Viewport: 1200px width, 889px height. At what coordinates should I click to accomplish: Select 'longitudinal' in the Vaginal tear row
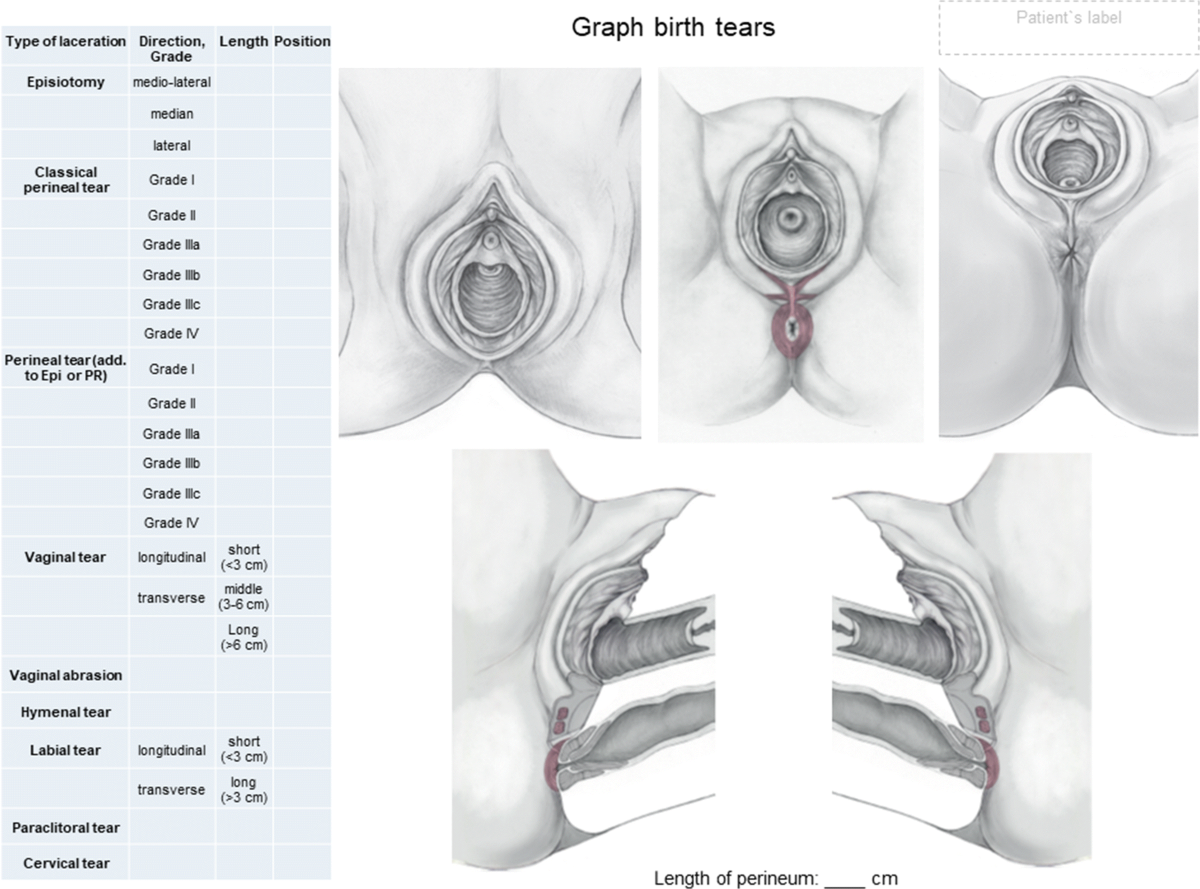(x=172, y=557)
